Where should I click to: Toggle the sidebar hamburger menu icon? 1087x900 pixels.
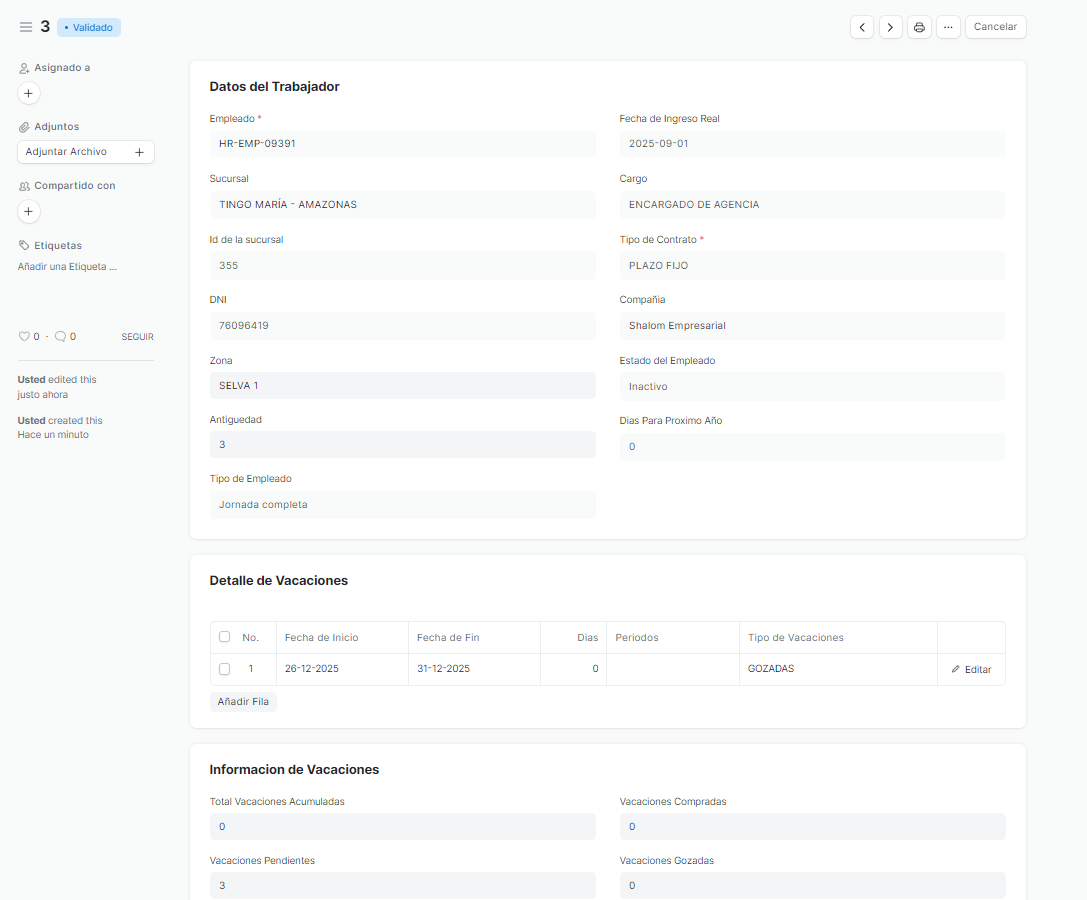click(x=26, y=27)
